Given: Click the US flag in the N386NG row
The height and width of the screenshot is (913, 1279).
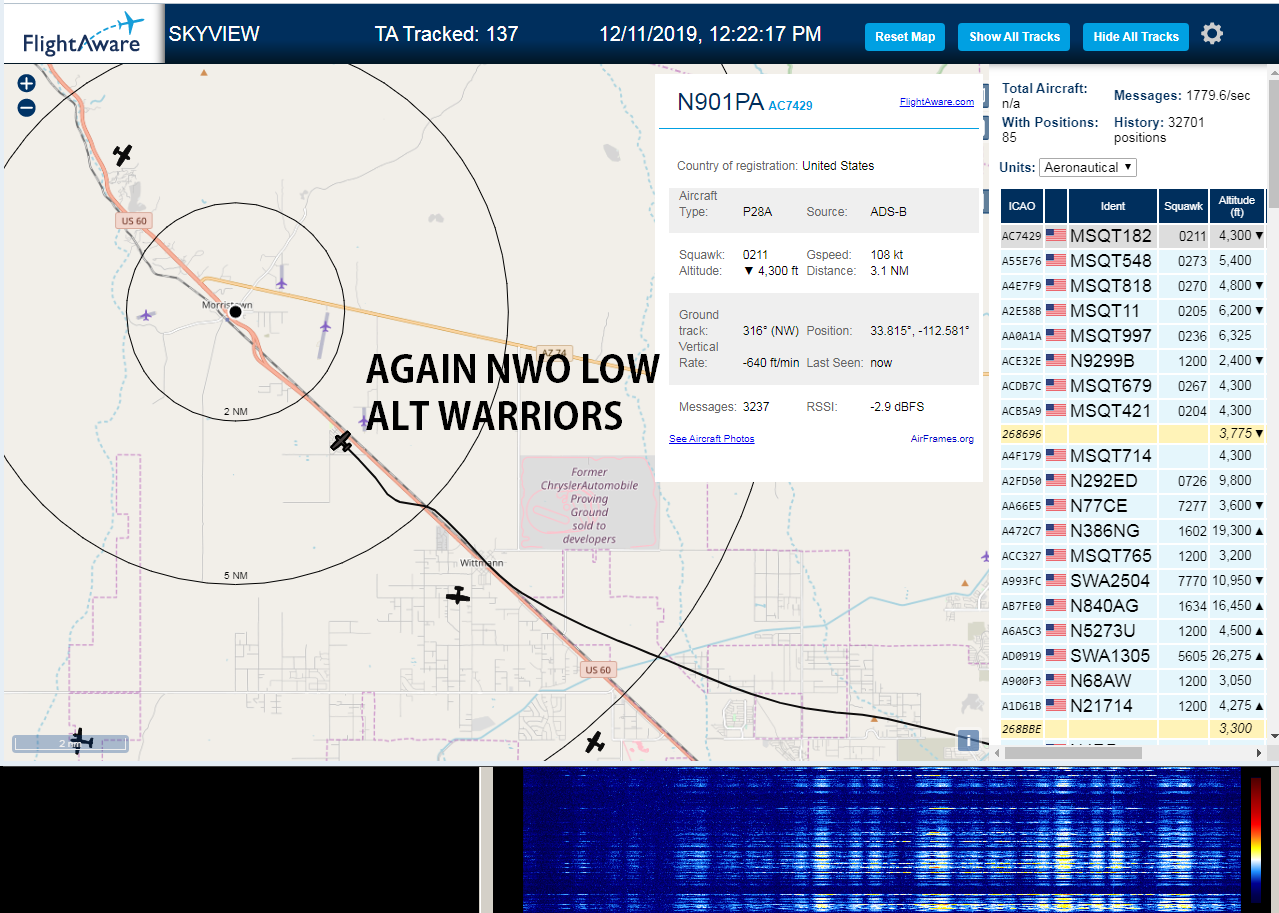Looking at the screenshot, I should pyautogui.click(x=1056, y=531).
